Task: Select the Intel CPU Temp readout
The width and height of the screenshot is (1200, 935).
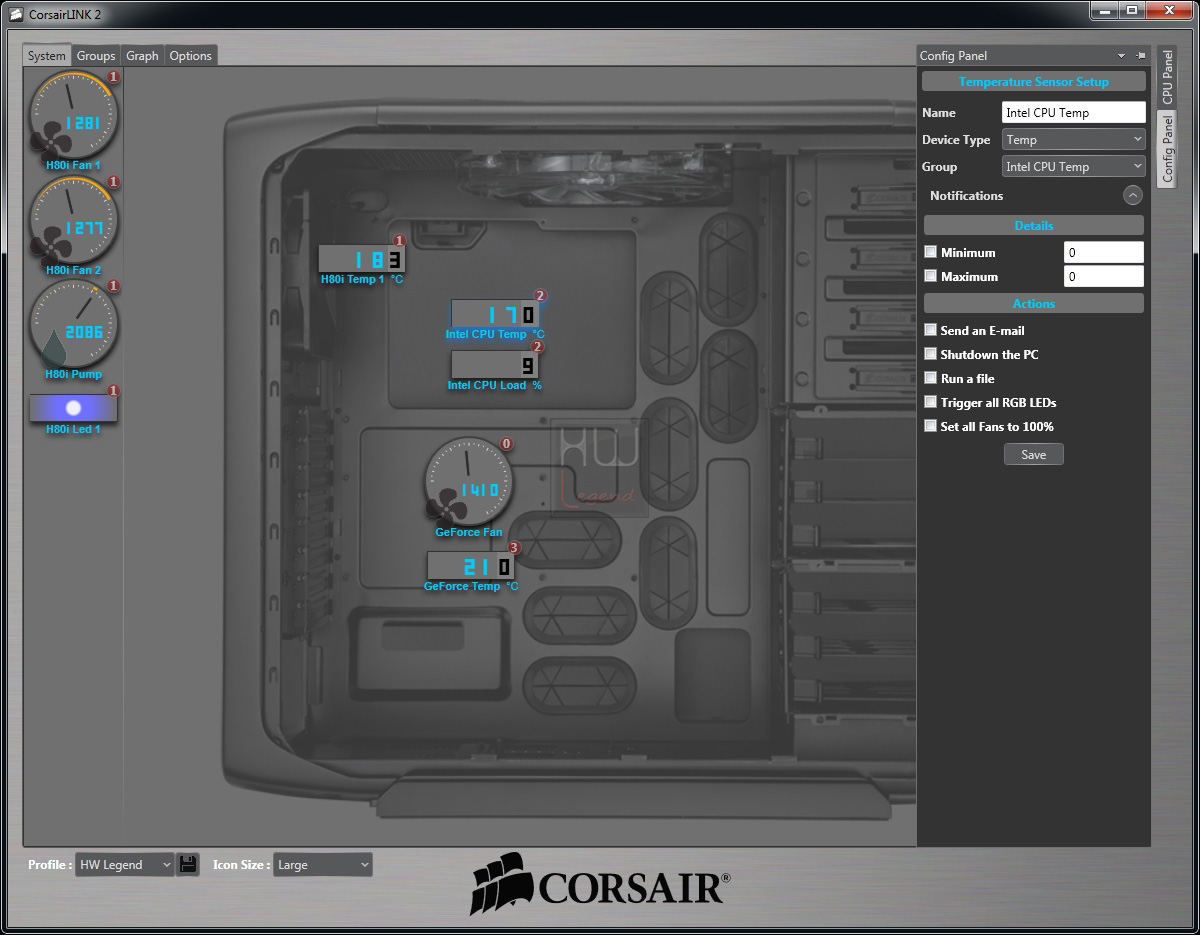Action: (x=495, y=315)
